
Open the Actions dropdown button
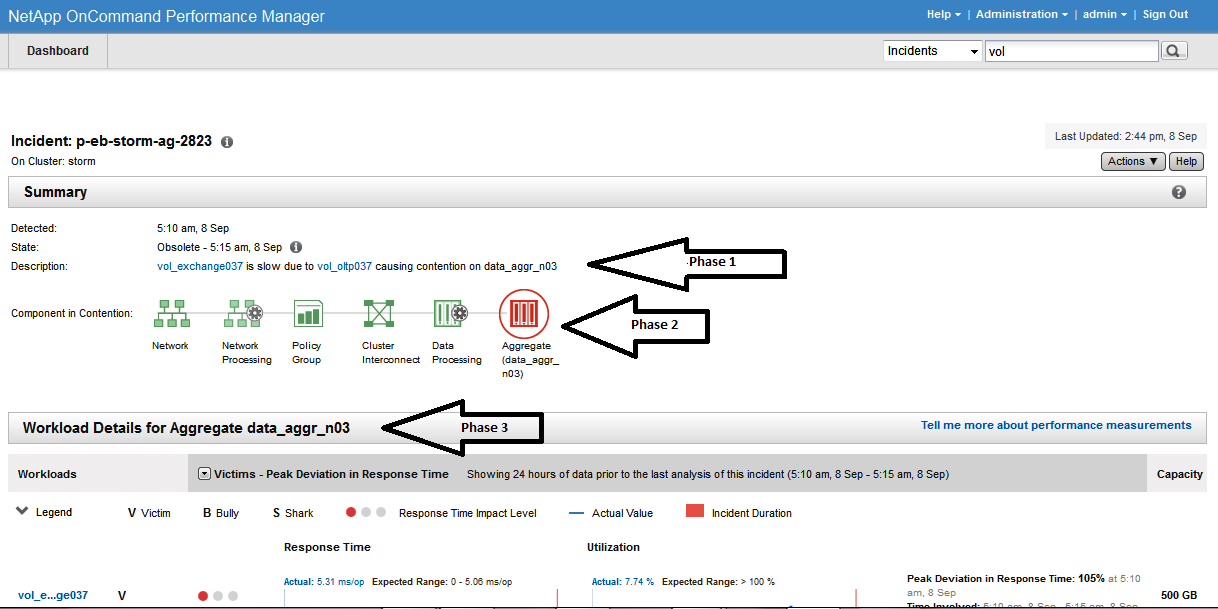1133,161
